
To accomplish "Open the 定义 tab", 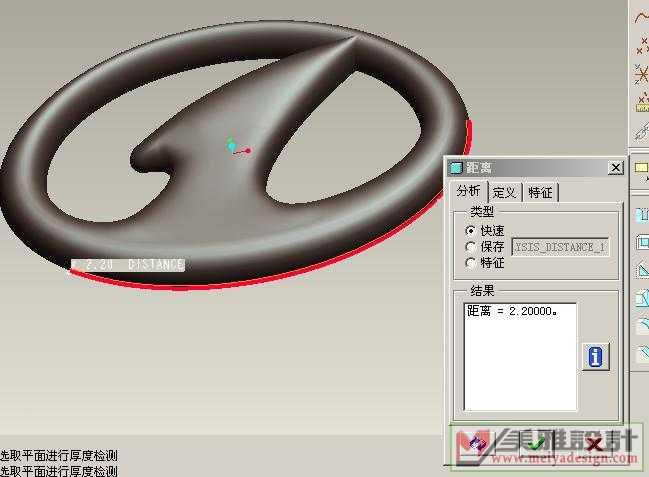I will coord(505,193).
